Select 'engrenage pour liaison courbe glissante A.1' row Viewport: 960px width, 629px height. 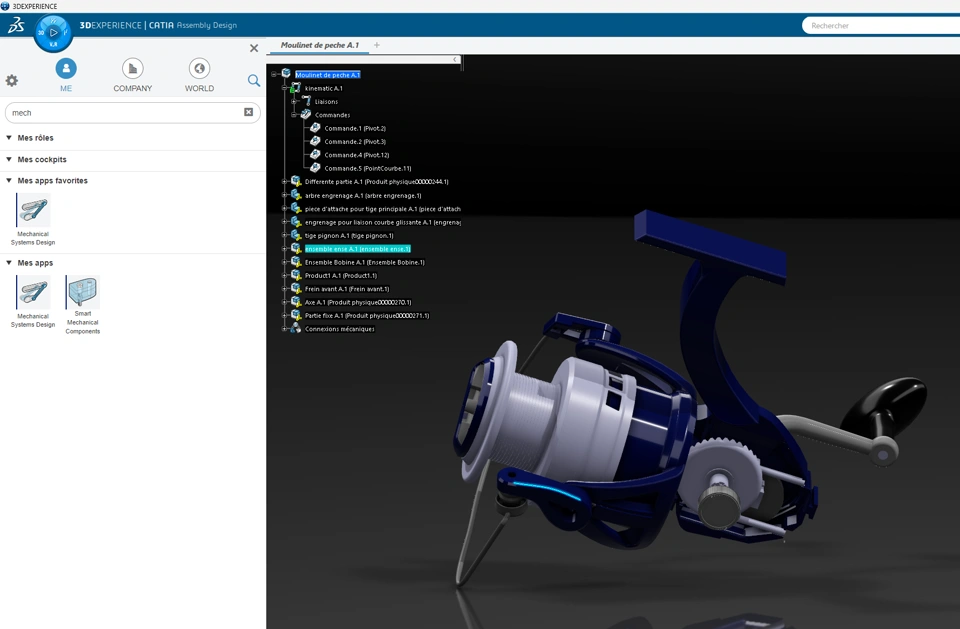coord(383,222)
